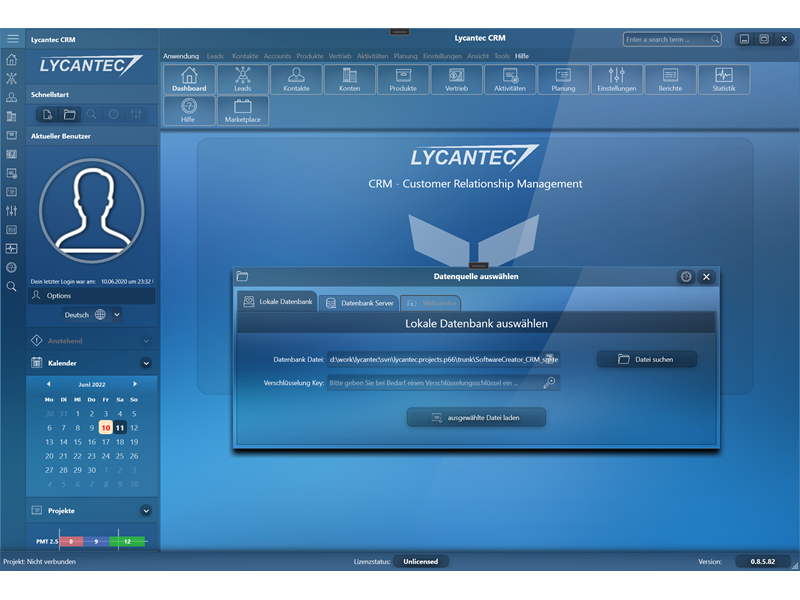The image size is (800, 600).
Task: Click the version number 0.8.5.82
Action: coord(762,561)
